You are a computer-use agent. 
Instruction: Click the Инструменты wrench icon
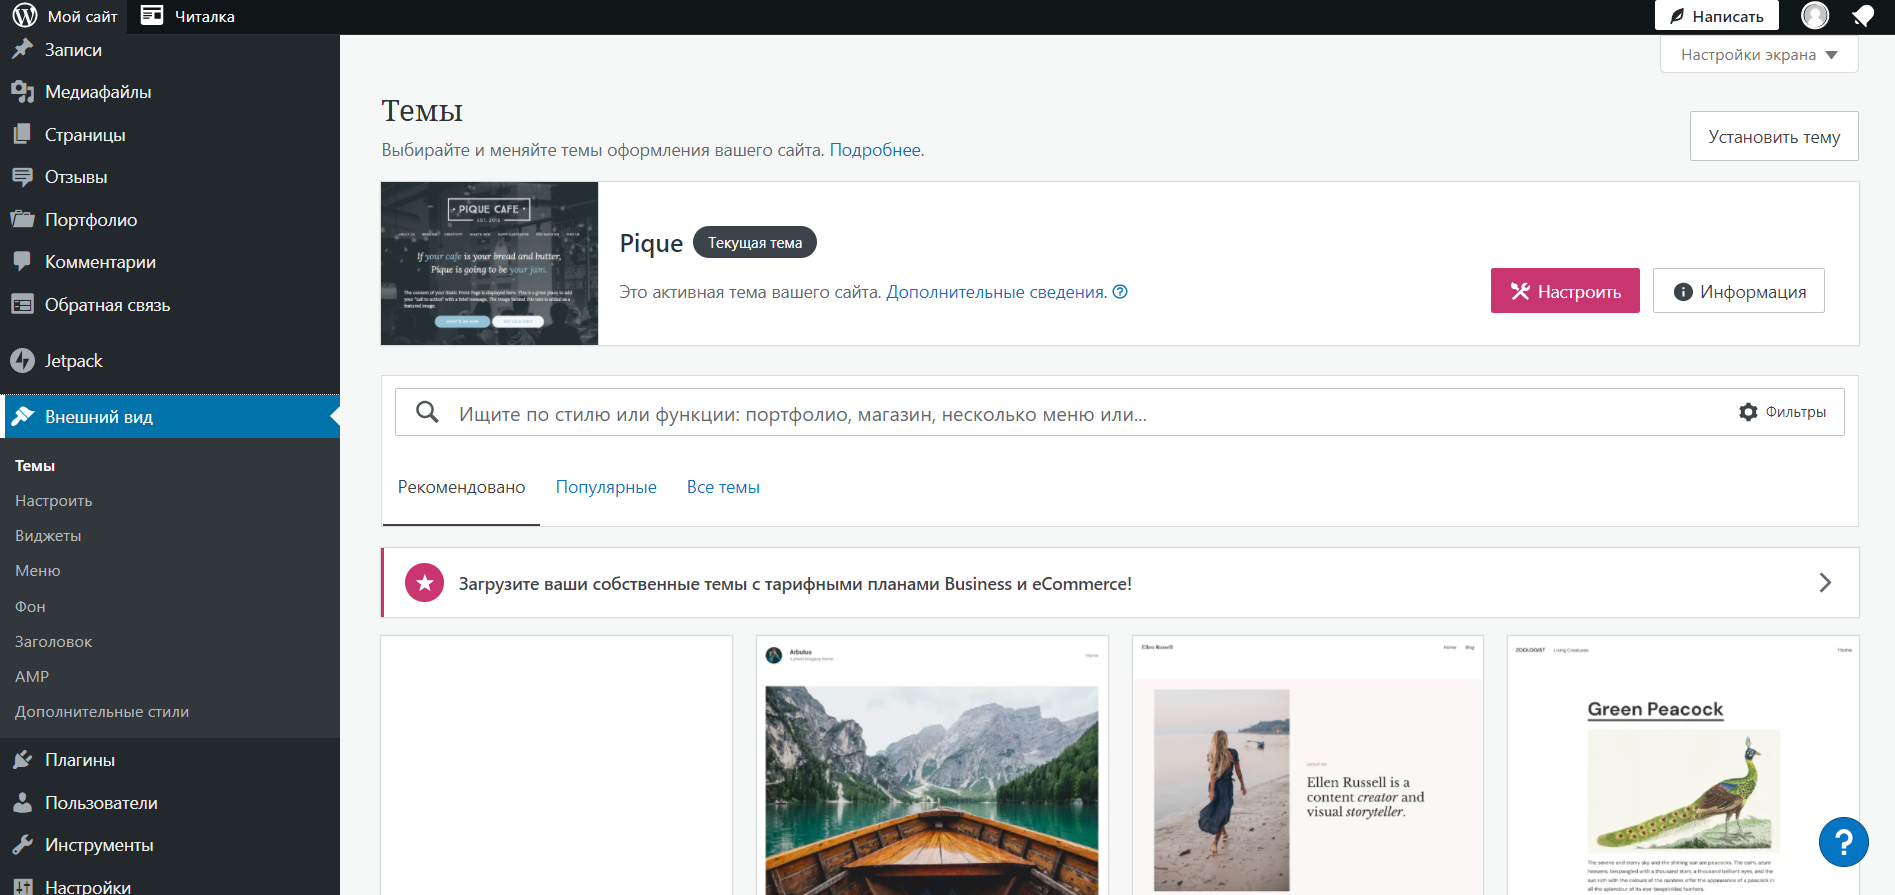[22, 845]
